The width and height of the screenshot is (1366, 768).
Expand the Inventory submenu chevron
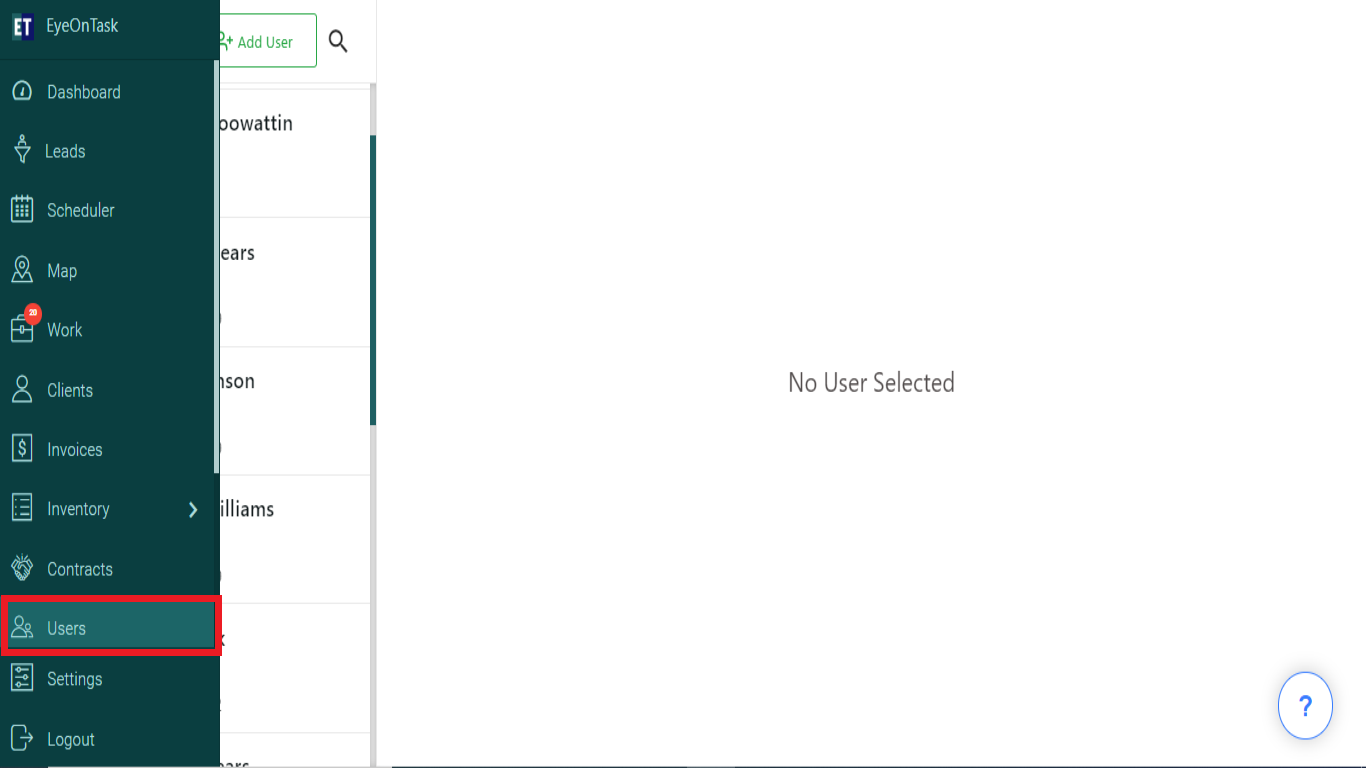pos(193,510)
